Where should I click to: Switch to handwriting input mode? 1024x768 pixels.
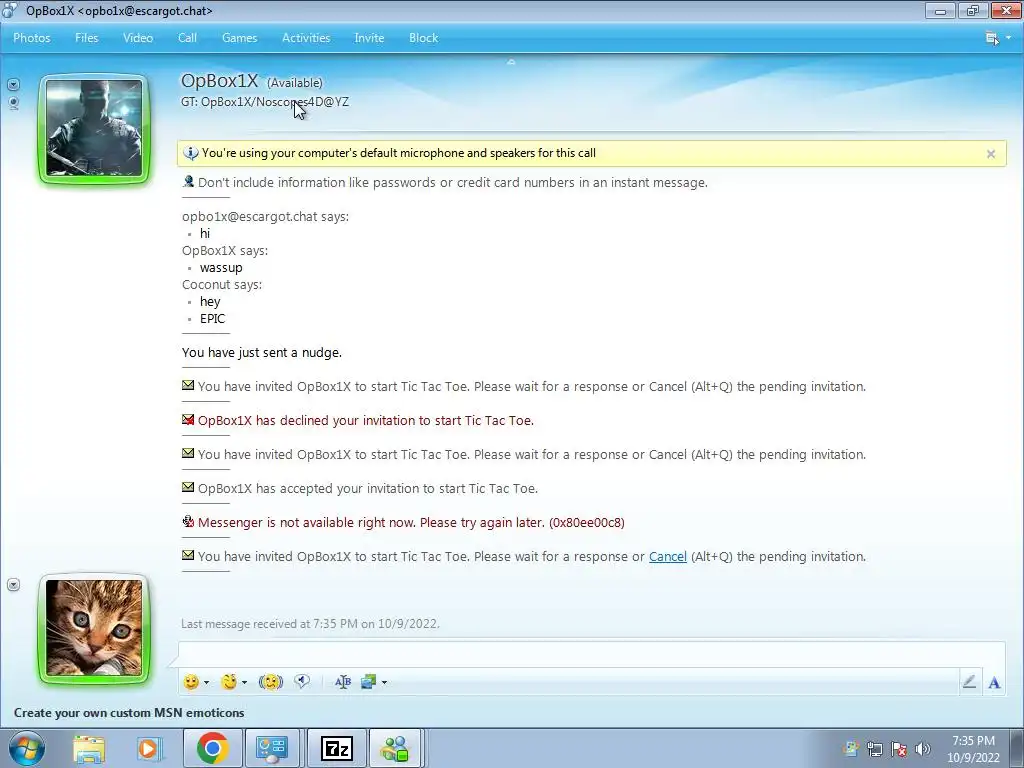pos(969,682)
